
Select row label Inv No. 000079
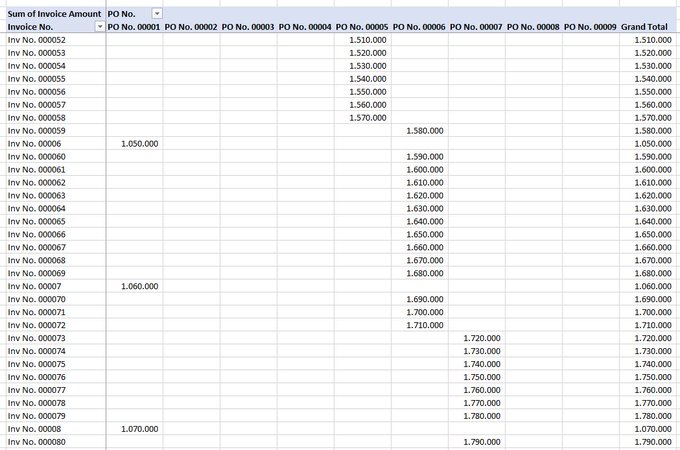click(36, 416)
